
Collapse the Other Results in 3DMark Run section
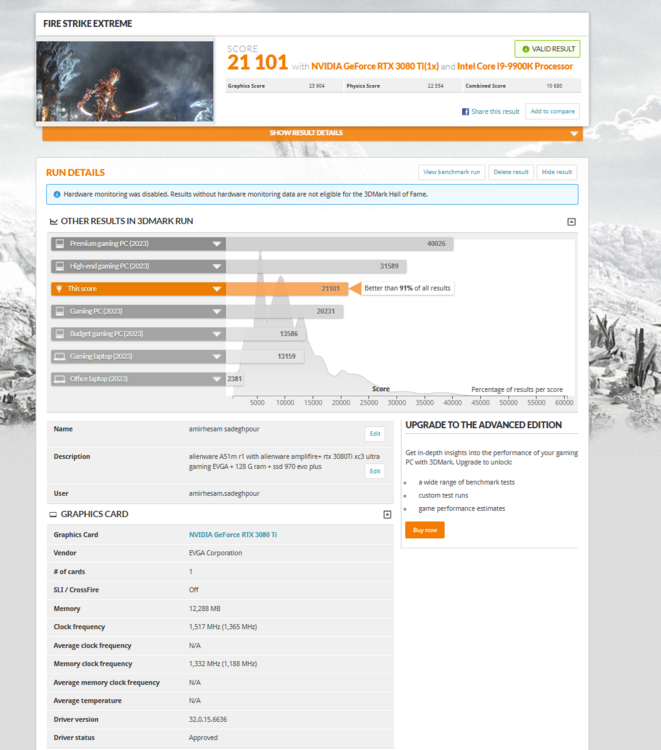tap(571, 222)
